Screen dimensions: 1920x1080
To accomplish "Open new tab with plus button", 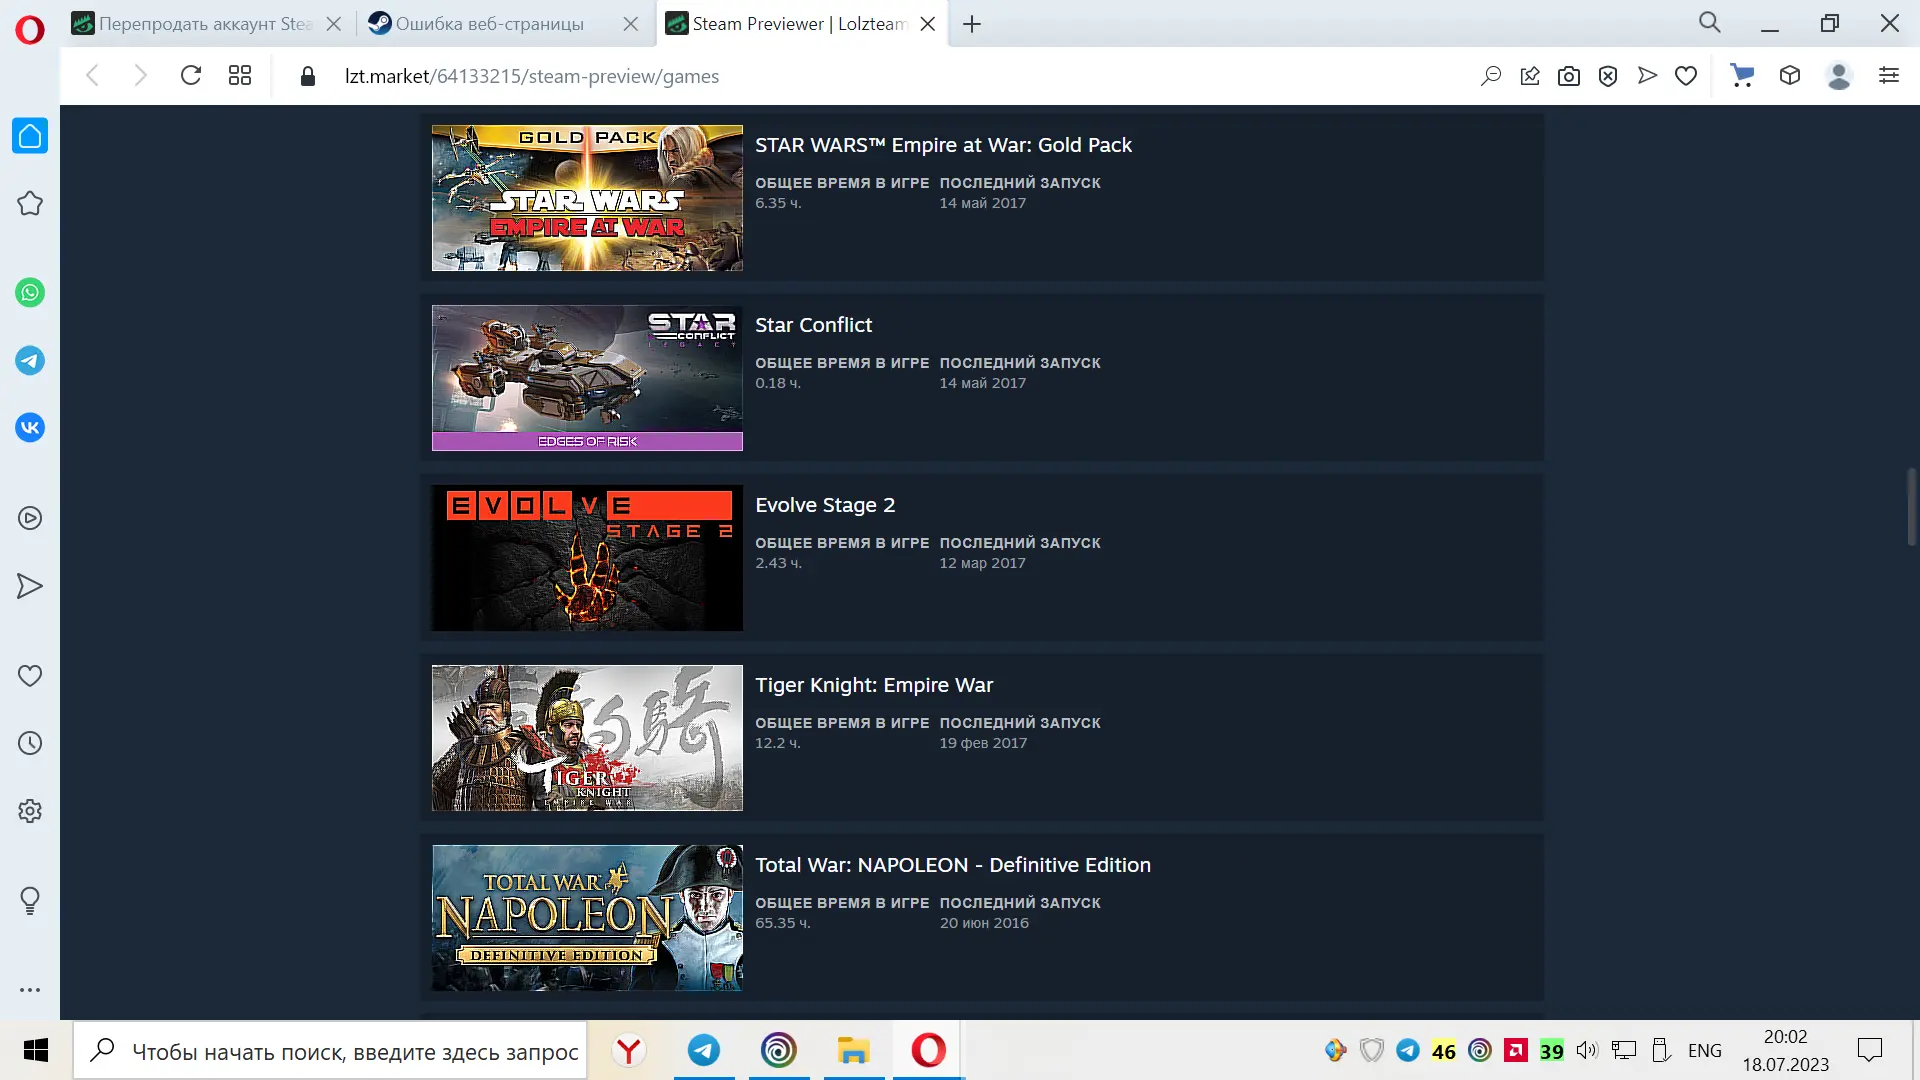I will tap(972, 24).
